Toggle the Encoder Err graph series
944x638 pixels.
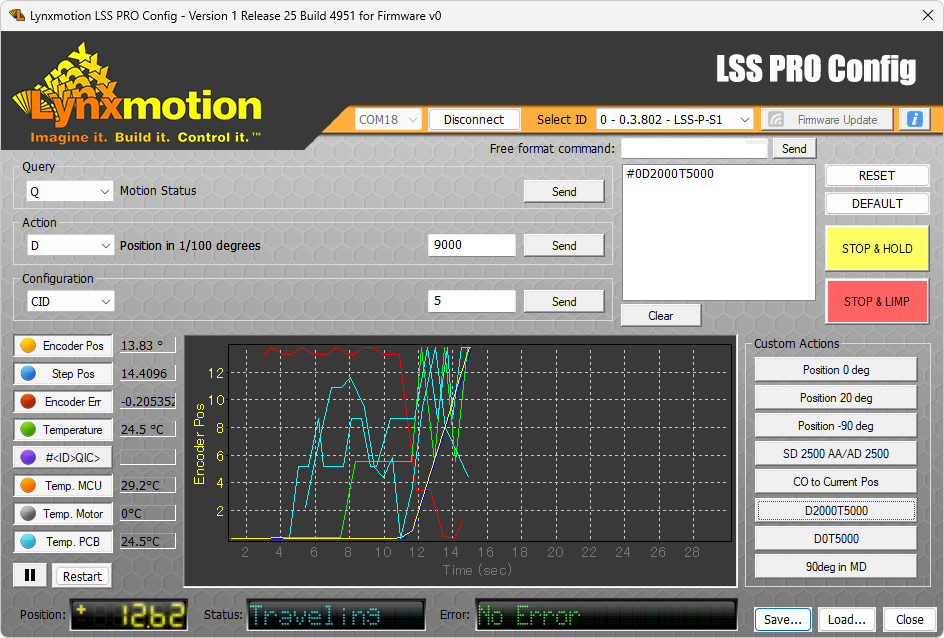click(63, 401)
